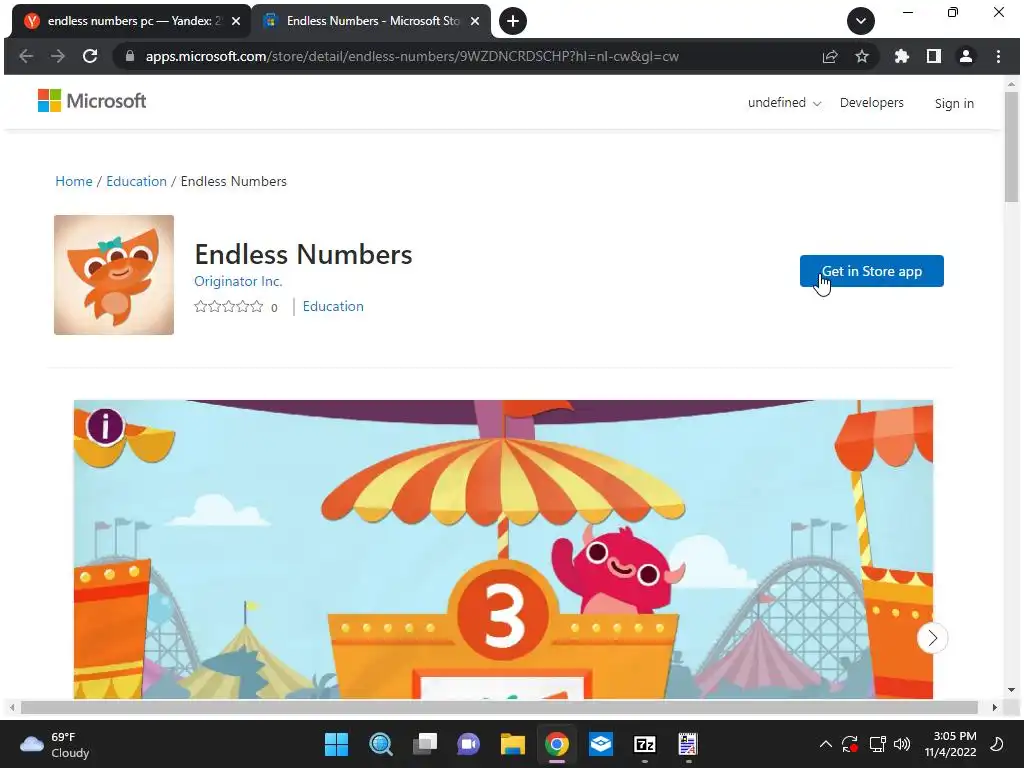The width and height of the screenshot is (1024, 768).
Task: Switch to the endless numbers pc Yandex tab
Action: 131,22
